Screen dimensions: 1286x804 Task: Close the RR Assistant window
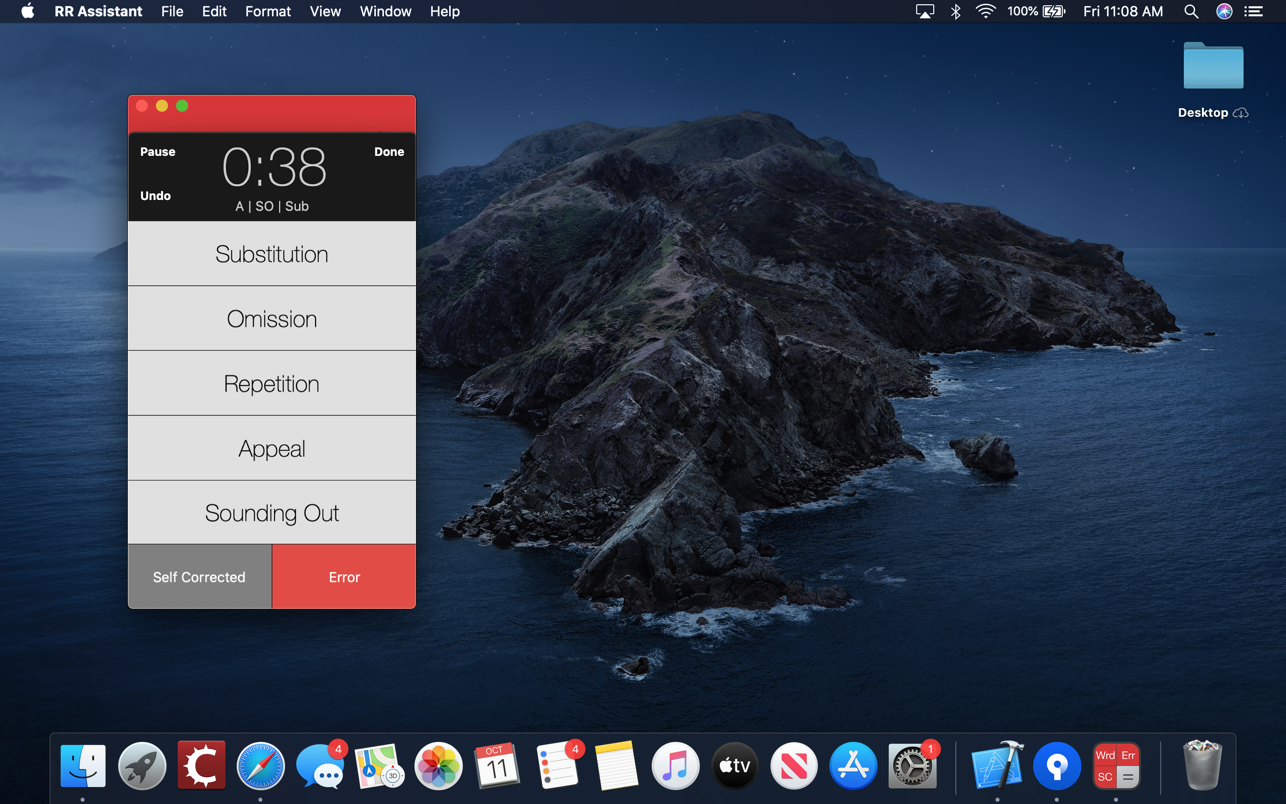point(142,106)
